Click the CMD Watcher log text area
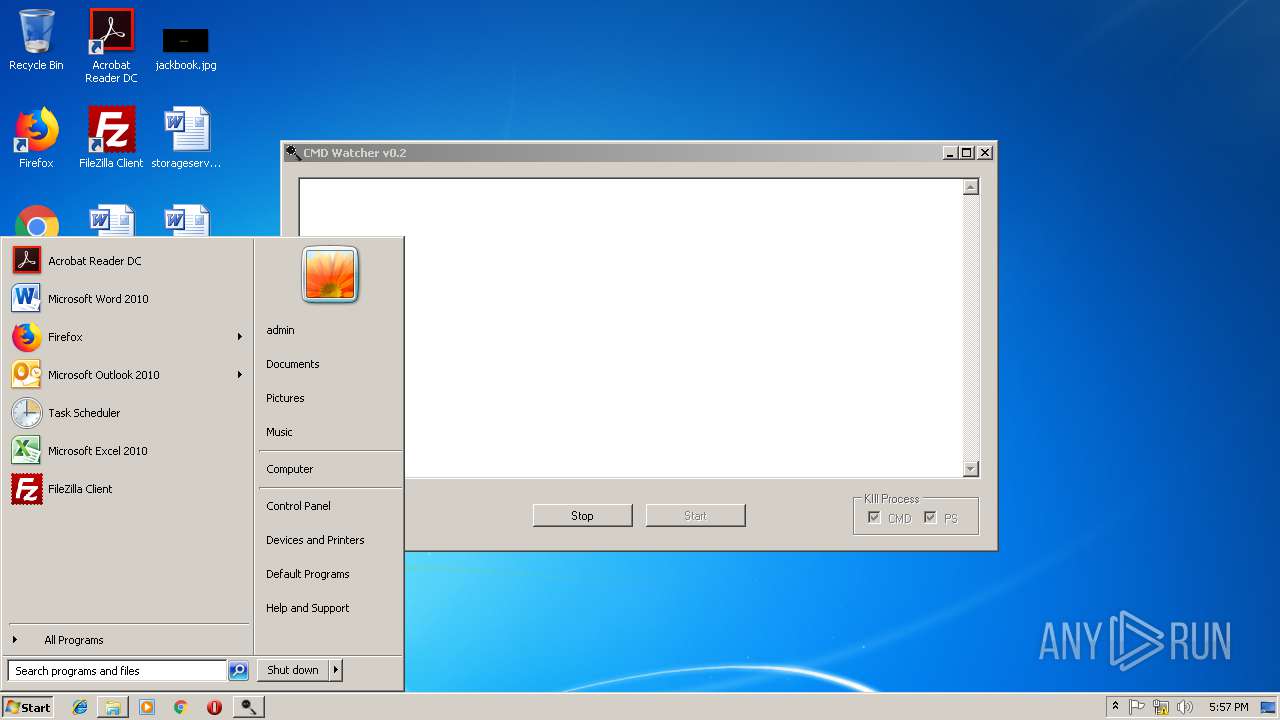Screen dimensions: 1280x720 click(631, 328)
